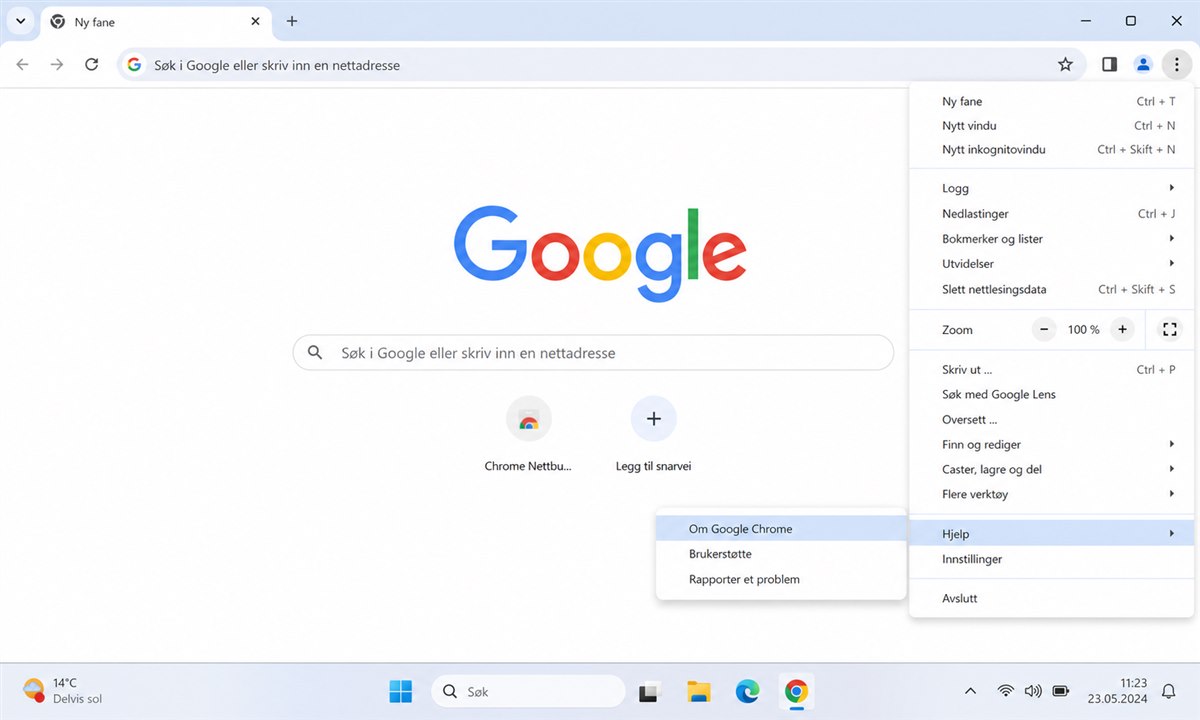This screenshot has width=1200, height=720.
Task: Click the three-dot Chrome menu button
Action: coord(1177,65)
